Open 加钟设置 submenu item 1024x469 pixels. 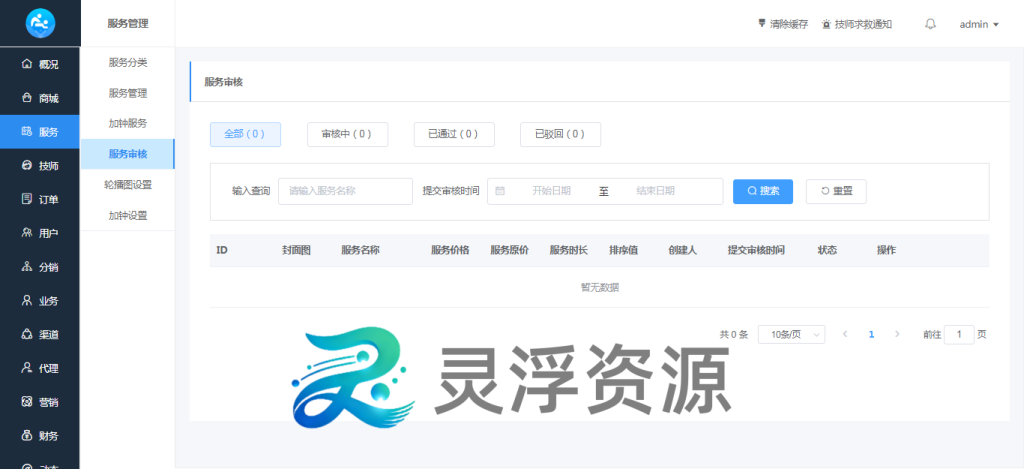[x=128, y=216]
